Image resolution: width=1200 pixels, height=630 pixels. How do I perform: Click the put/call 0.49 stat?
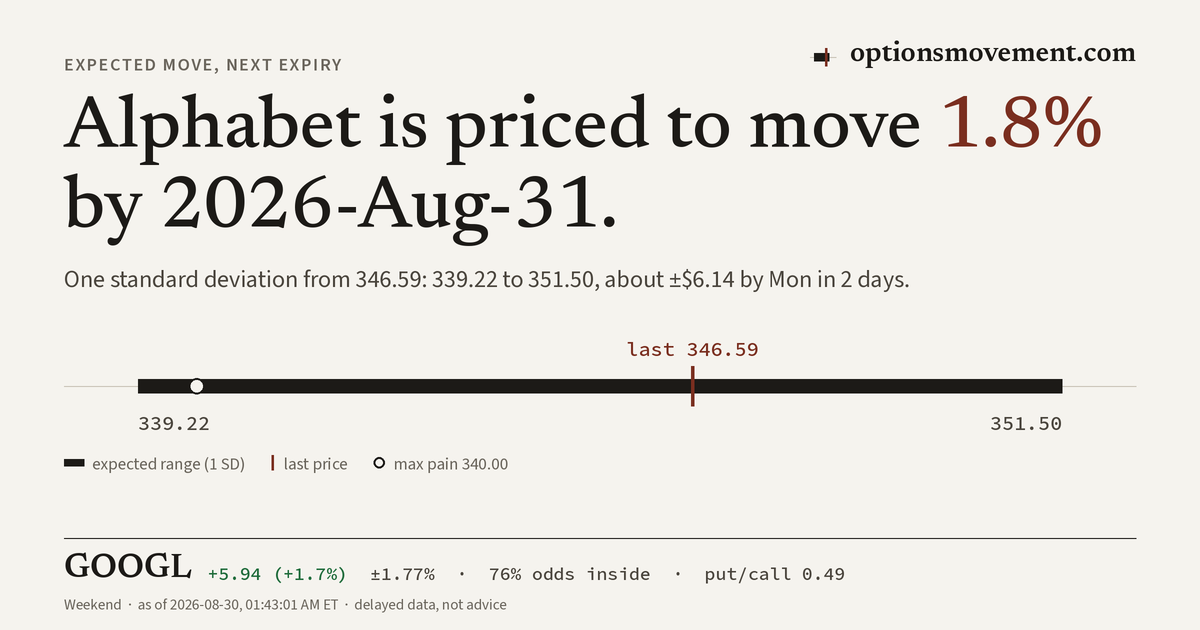774,574
